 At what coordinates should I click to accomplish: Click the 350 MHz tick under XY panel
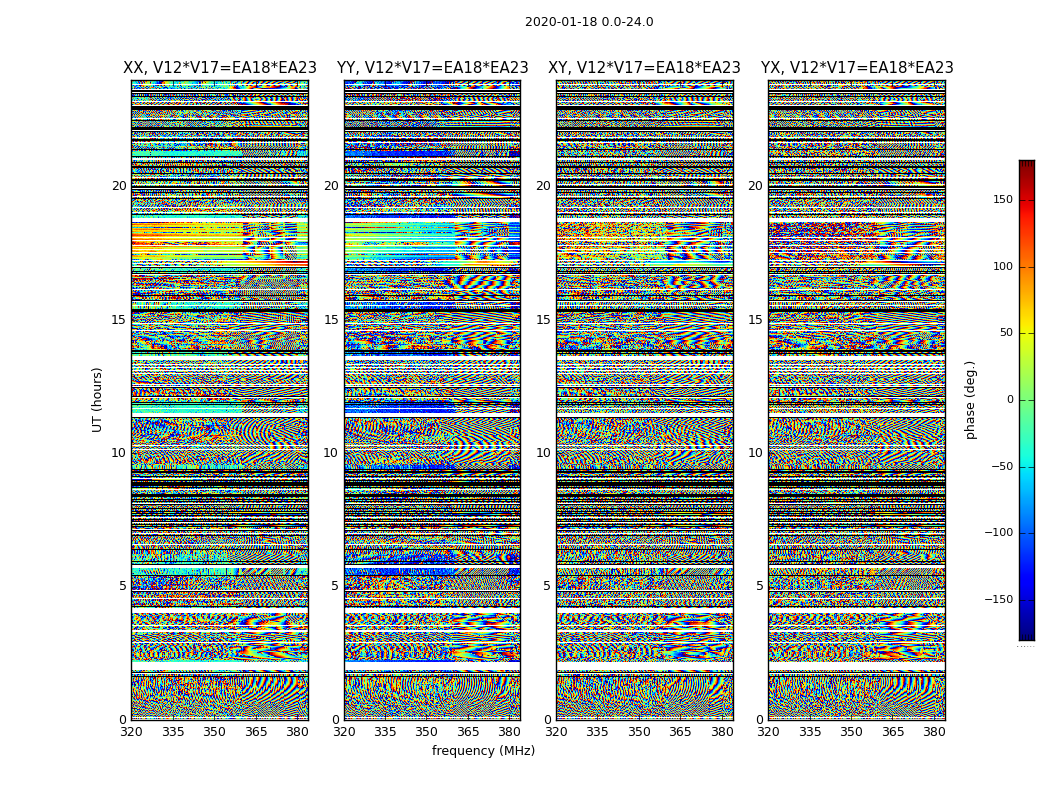[x=640, y=732]
